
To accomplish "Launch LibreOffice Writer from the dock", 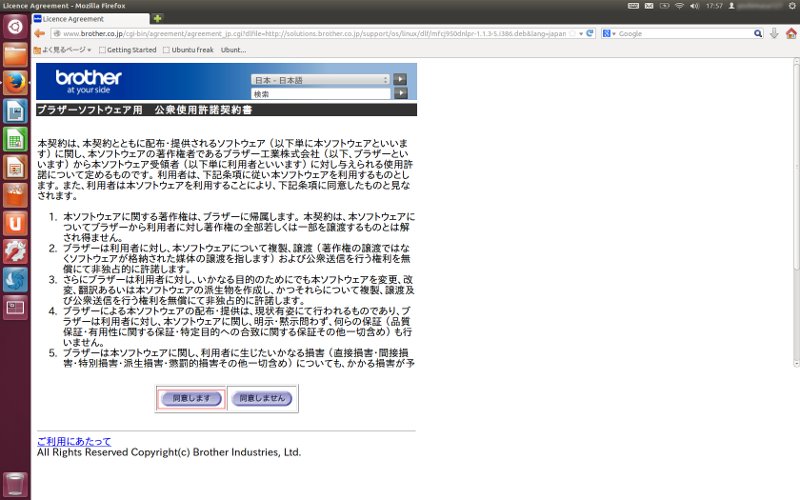I will 15,111.
